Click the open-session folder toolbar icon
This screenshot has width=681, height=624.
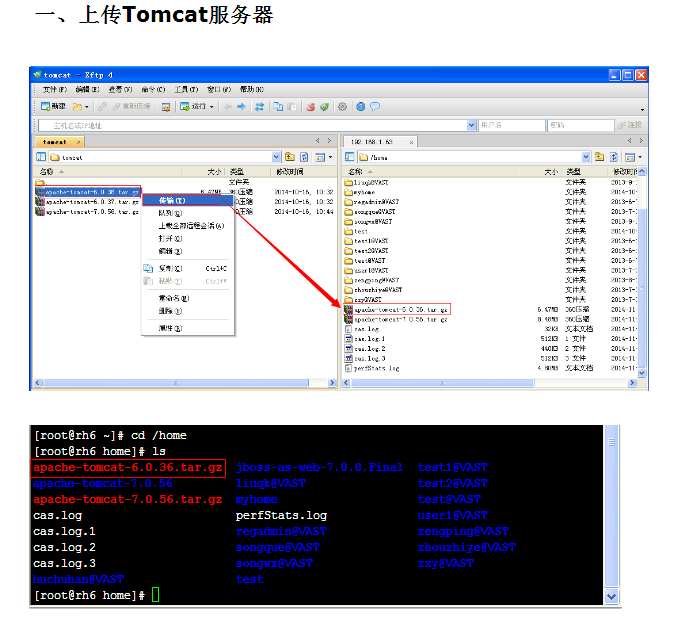[x=77, y=106]
